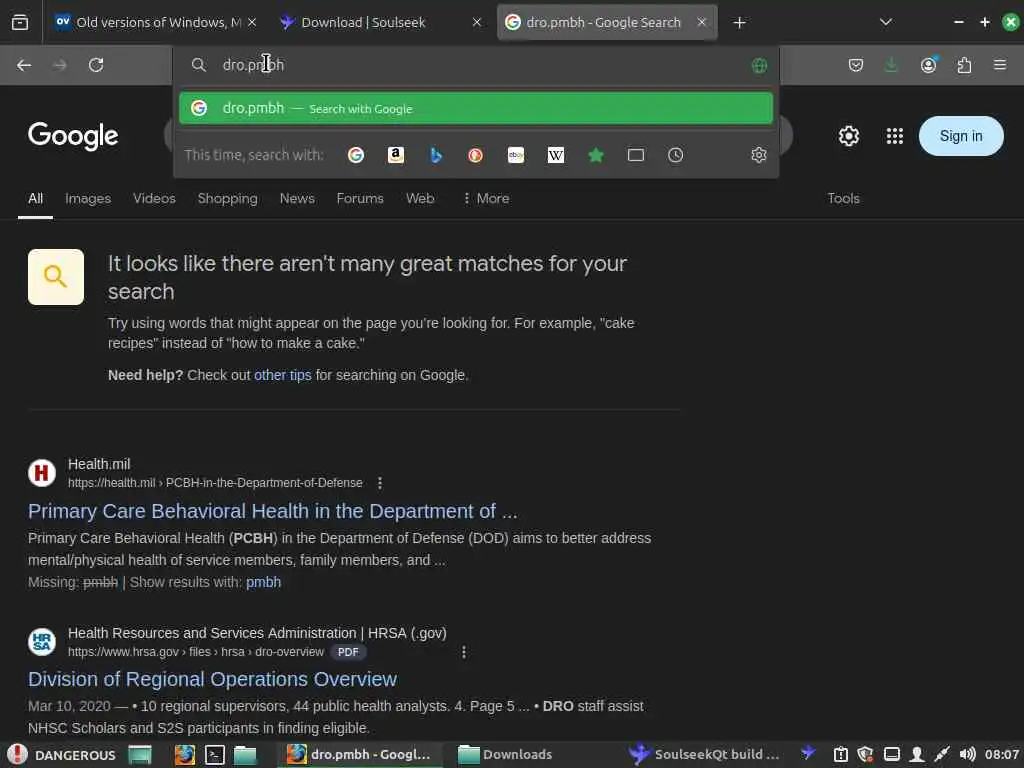Open Division of Regional Operations Overview
1024x768 pixels.
click(x=212, y=679)
